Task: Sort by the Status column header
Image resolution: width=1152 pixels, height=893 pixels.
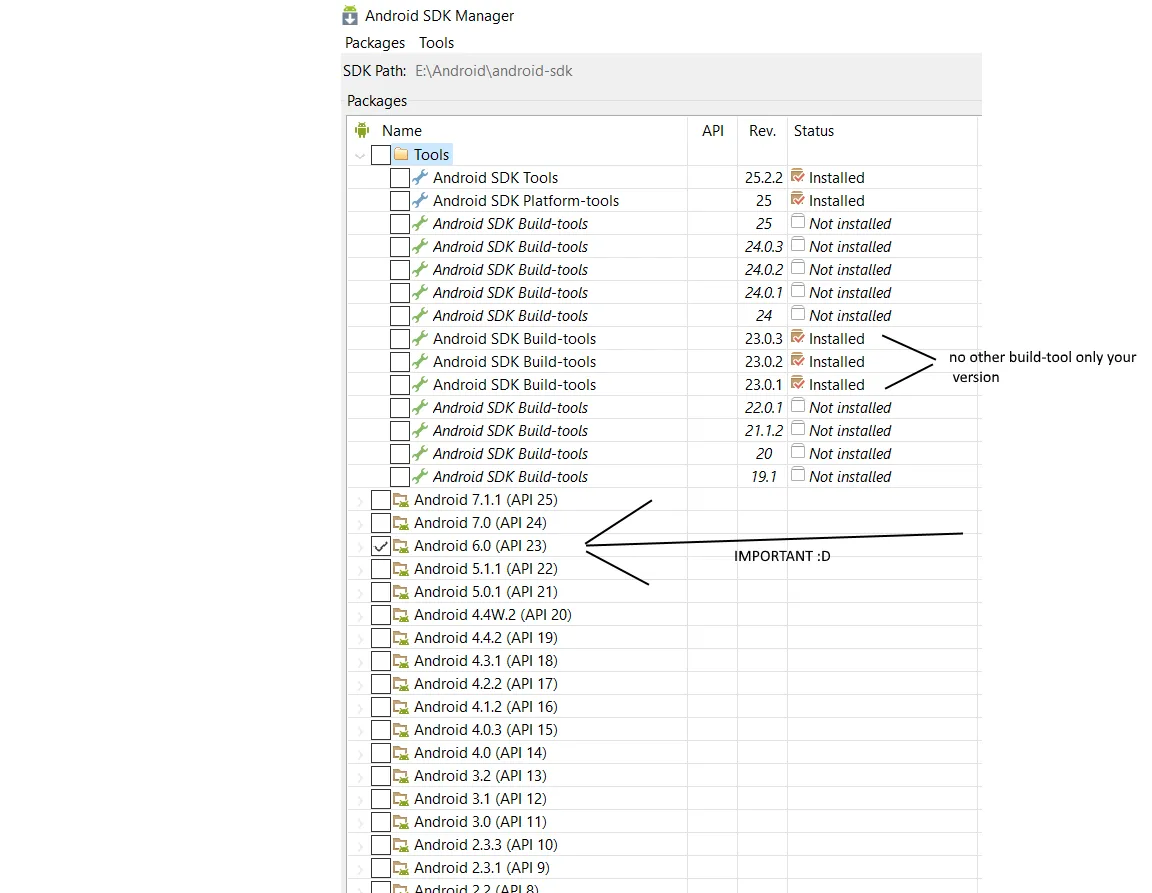Action: (x=814, y=131)
